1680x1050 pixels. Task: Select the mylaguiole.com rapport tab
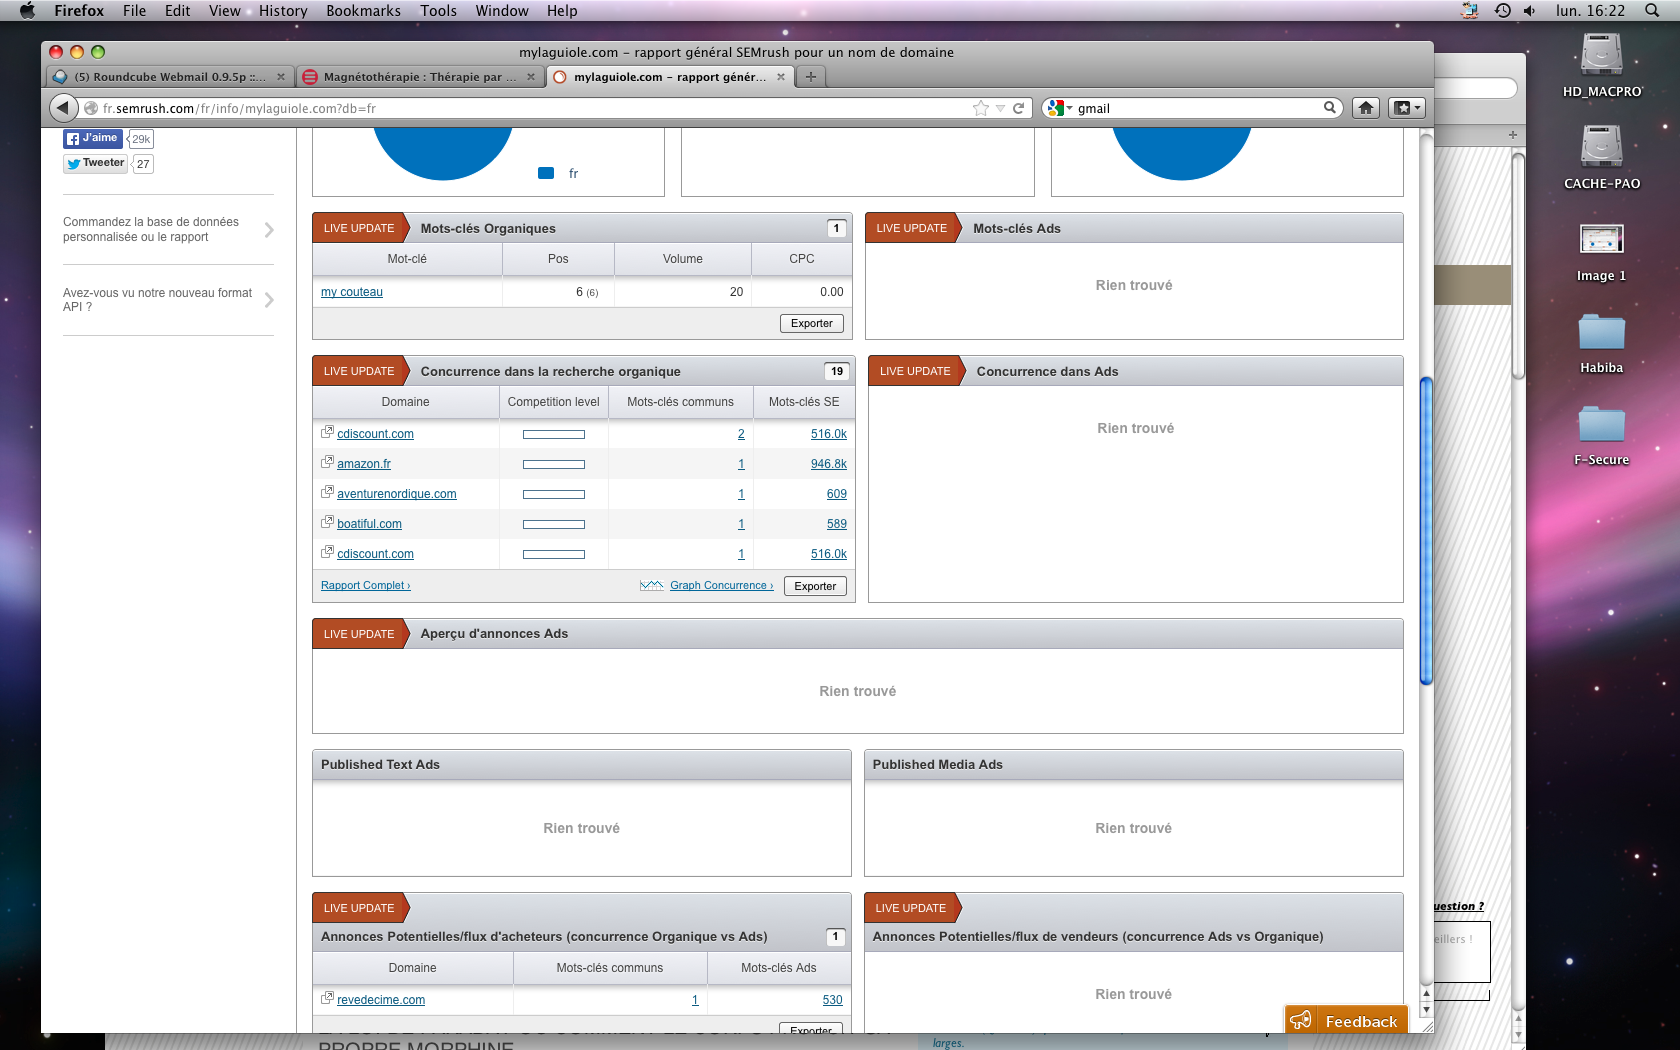669,76
